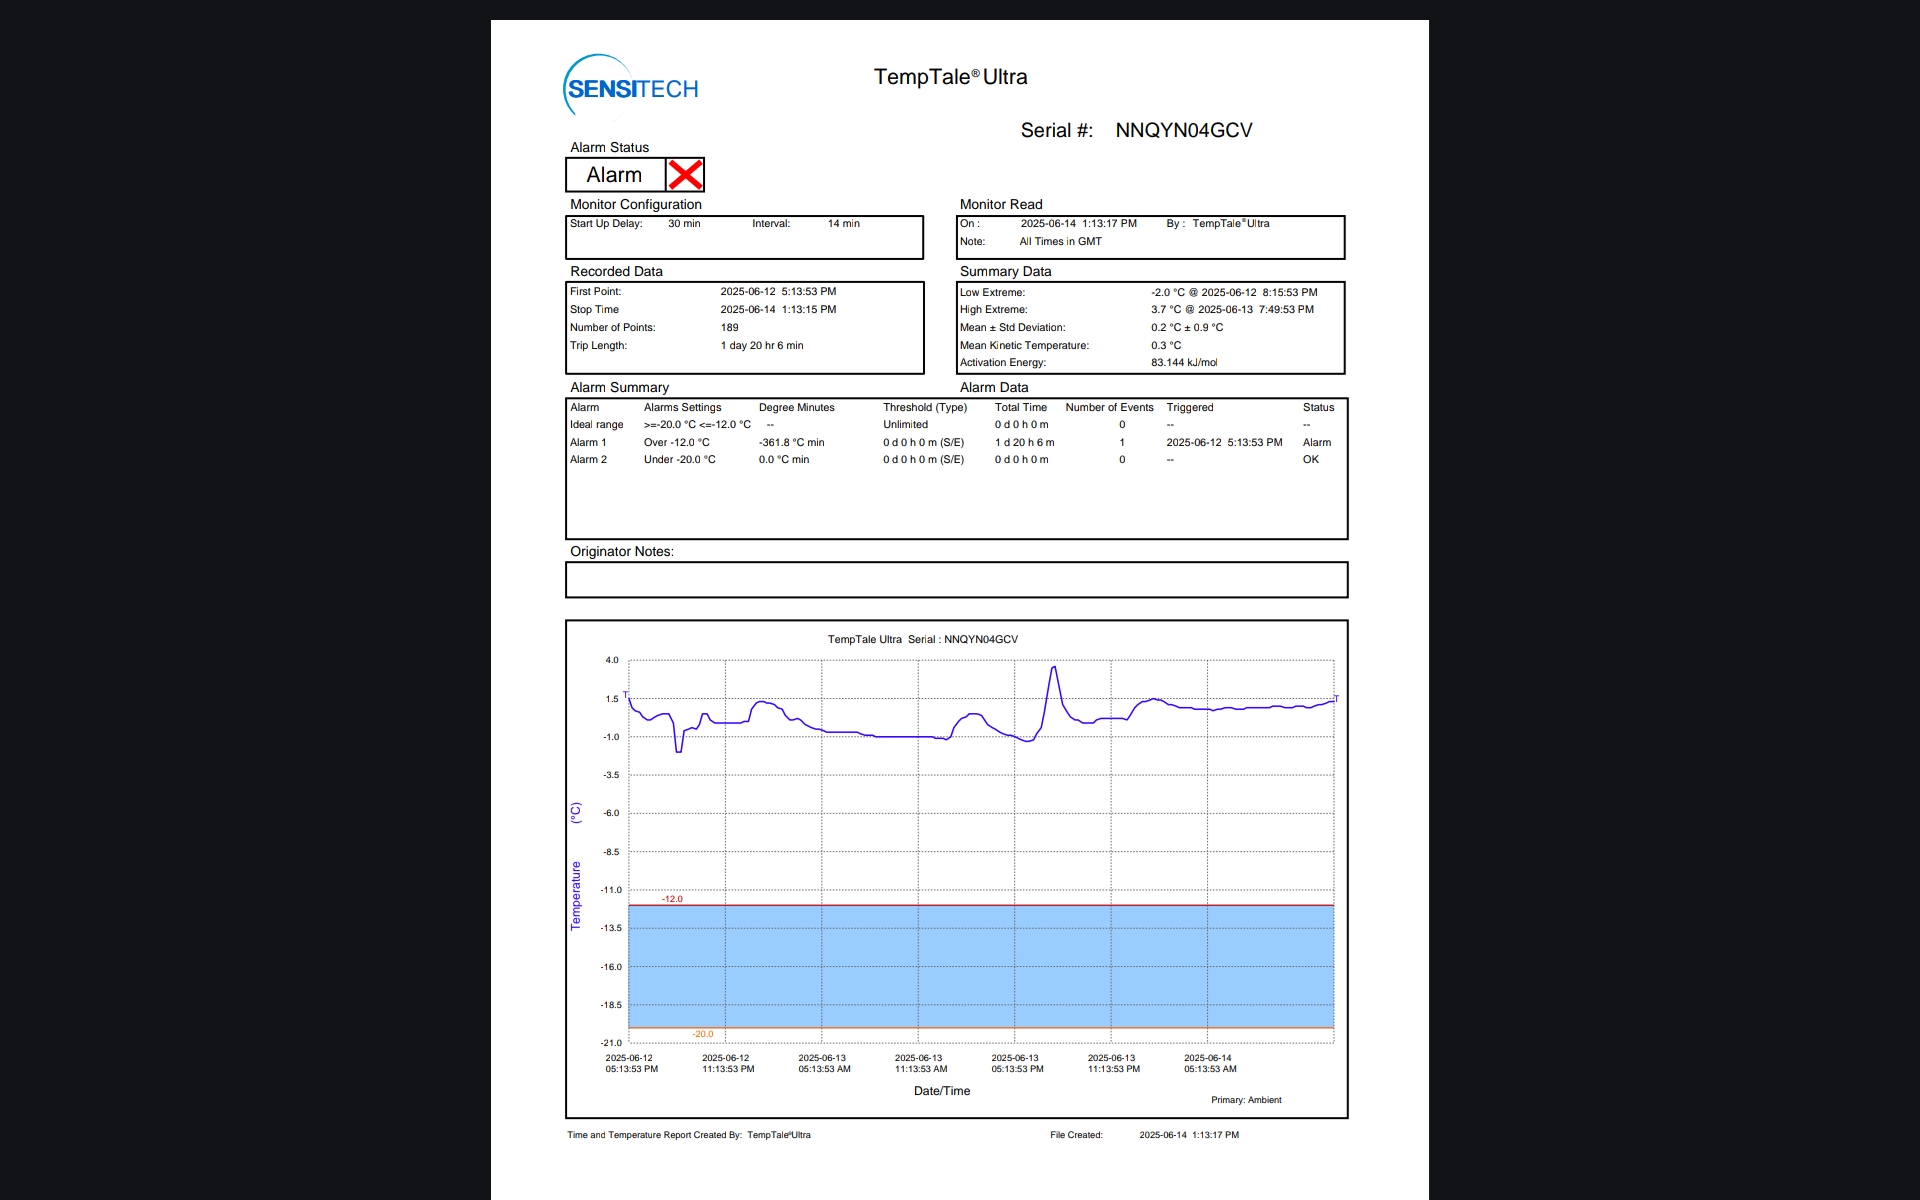This screenshot has width=1920, height=1200.
Task: Click Alarm 1 triggered '2025-06-12 5:13:53 PM'
Action: [1224, 443]
